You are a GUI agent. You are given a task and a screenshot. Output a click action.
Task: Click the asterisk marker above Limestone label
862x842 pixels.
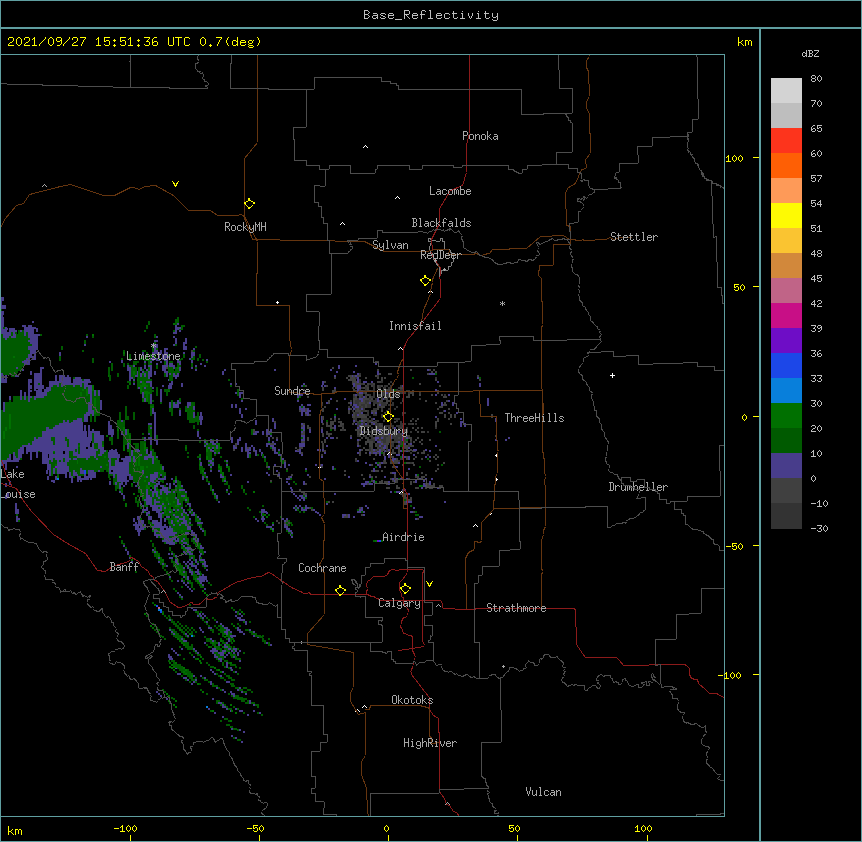pos(154,346)
